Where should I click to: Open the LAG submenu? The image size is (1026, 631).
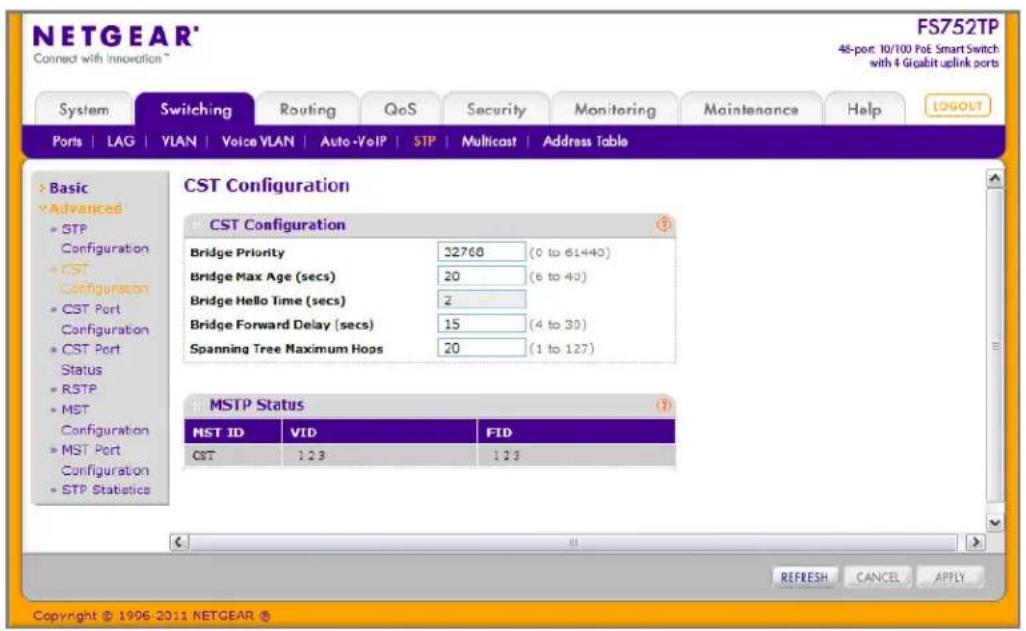pos(120,141)
